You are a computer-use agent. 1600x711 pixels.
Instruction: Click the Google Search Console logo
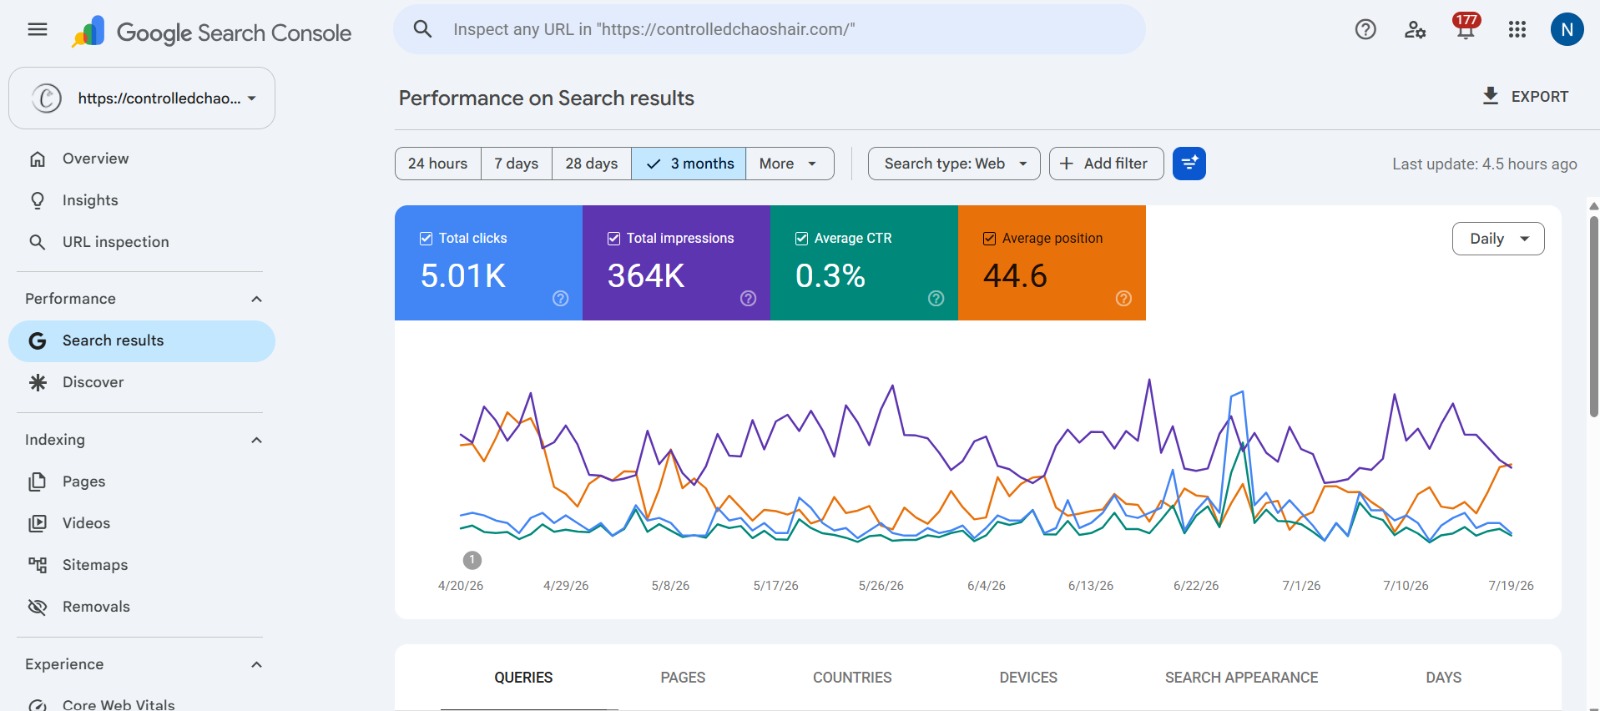point(211,32)
